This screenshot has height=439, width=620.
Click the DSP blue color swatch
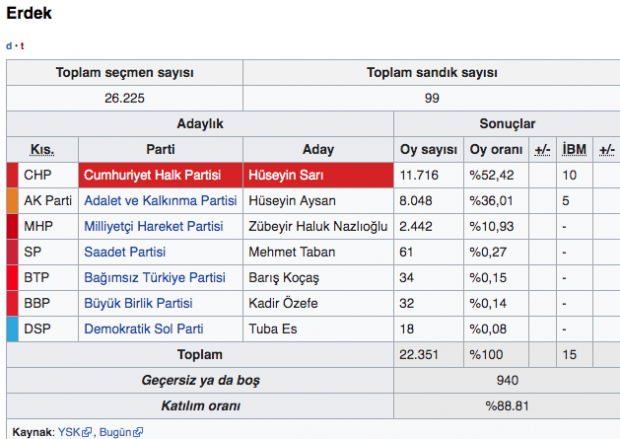pos(12,329)
